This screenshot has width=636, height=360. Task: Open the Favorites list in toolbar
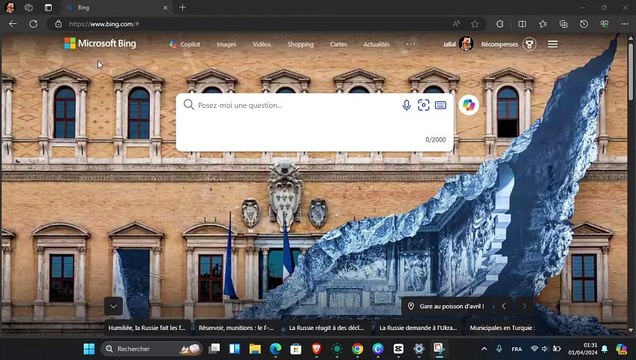543,24
